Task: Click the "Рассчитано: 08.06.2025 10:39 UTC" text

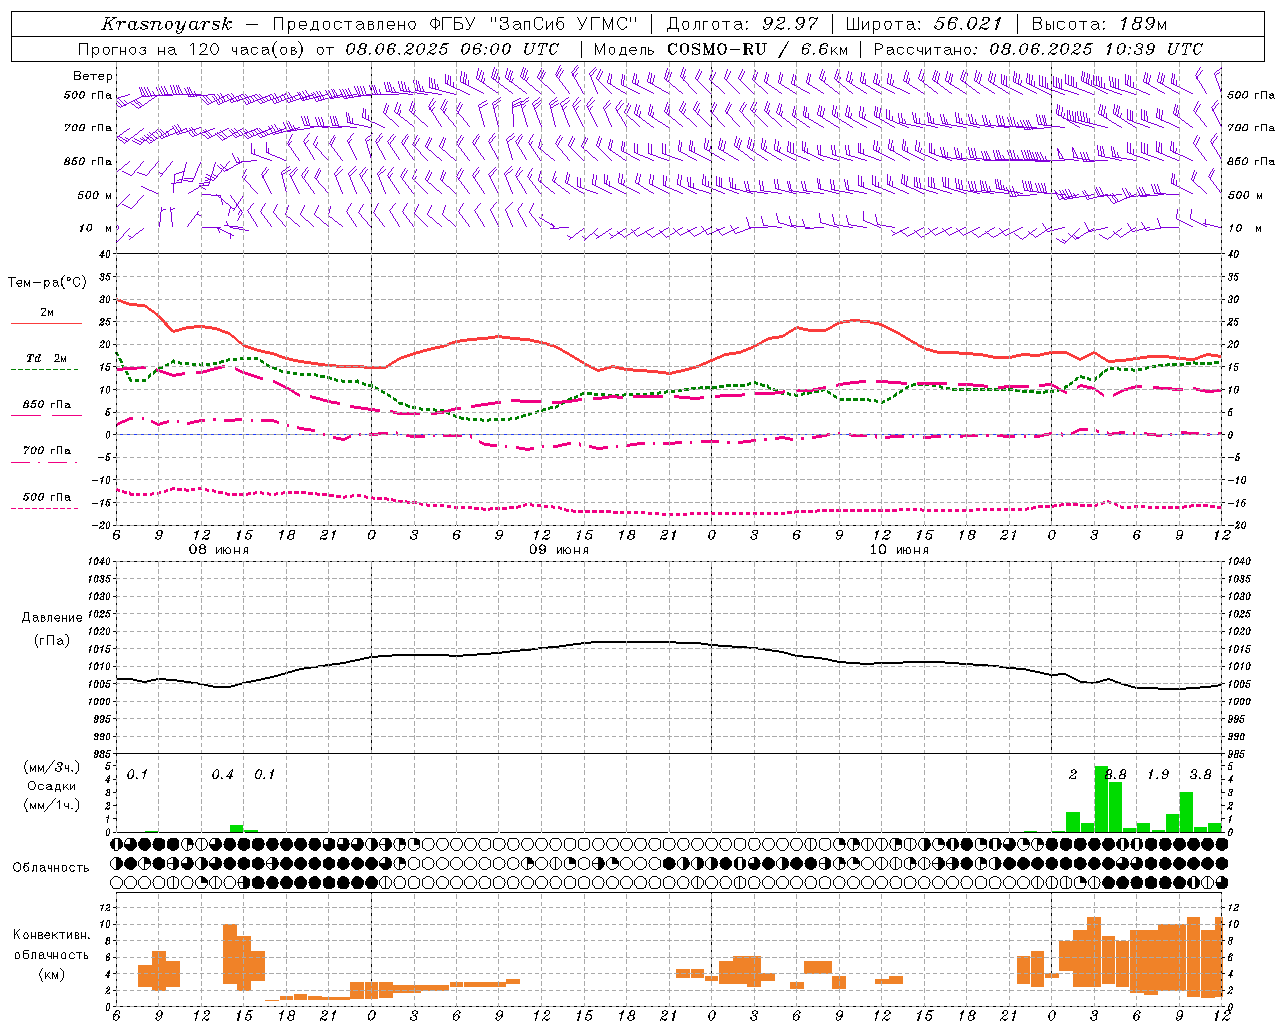Action: [x=1037, y=49]
